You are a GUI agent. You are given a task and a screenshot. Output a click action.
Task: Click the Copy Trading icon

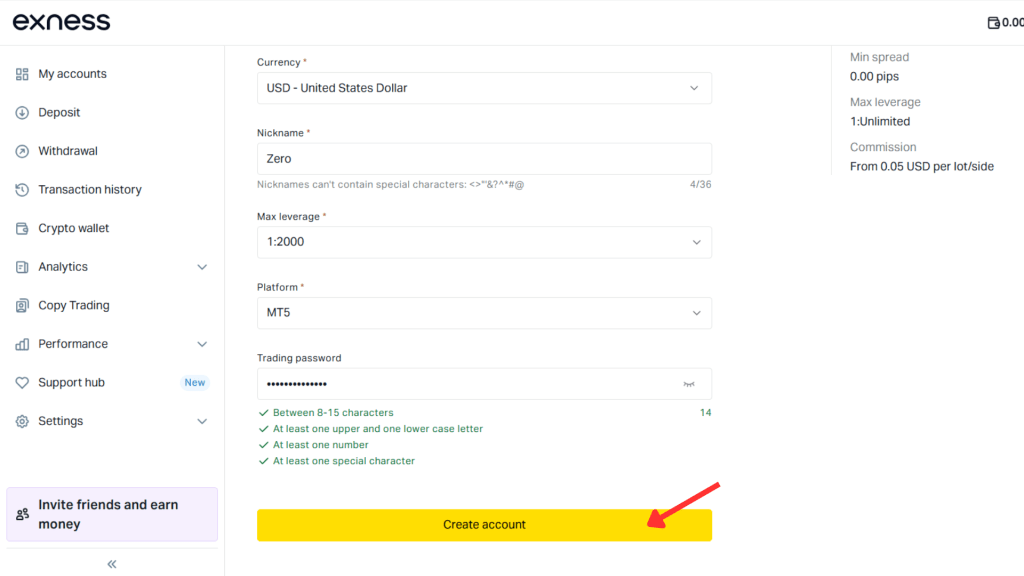[x=22, y=305]
